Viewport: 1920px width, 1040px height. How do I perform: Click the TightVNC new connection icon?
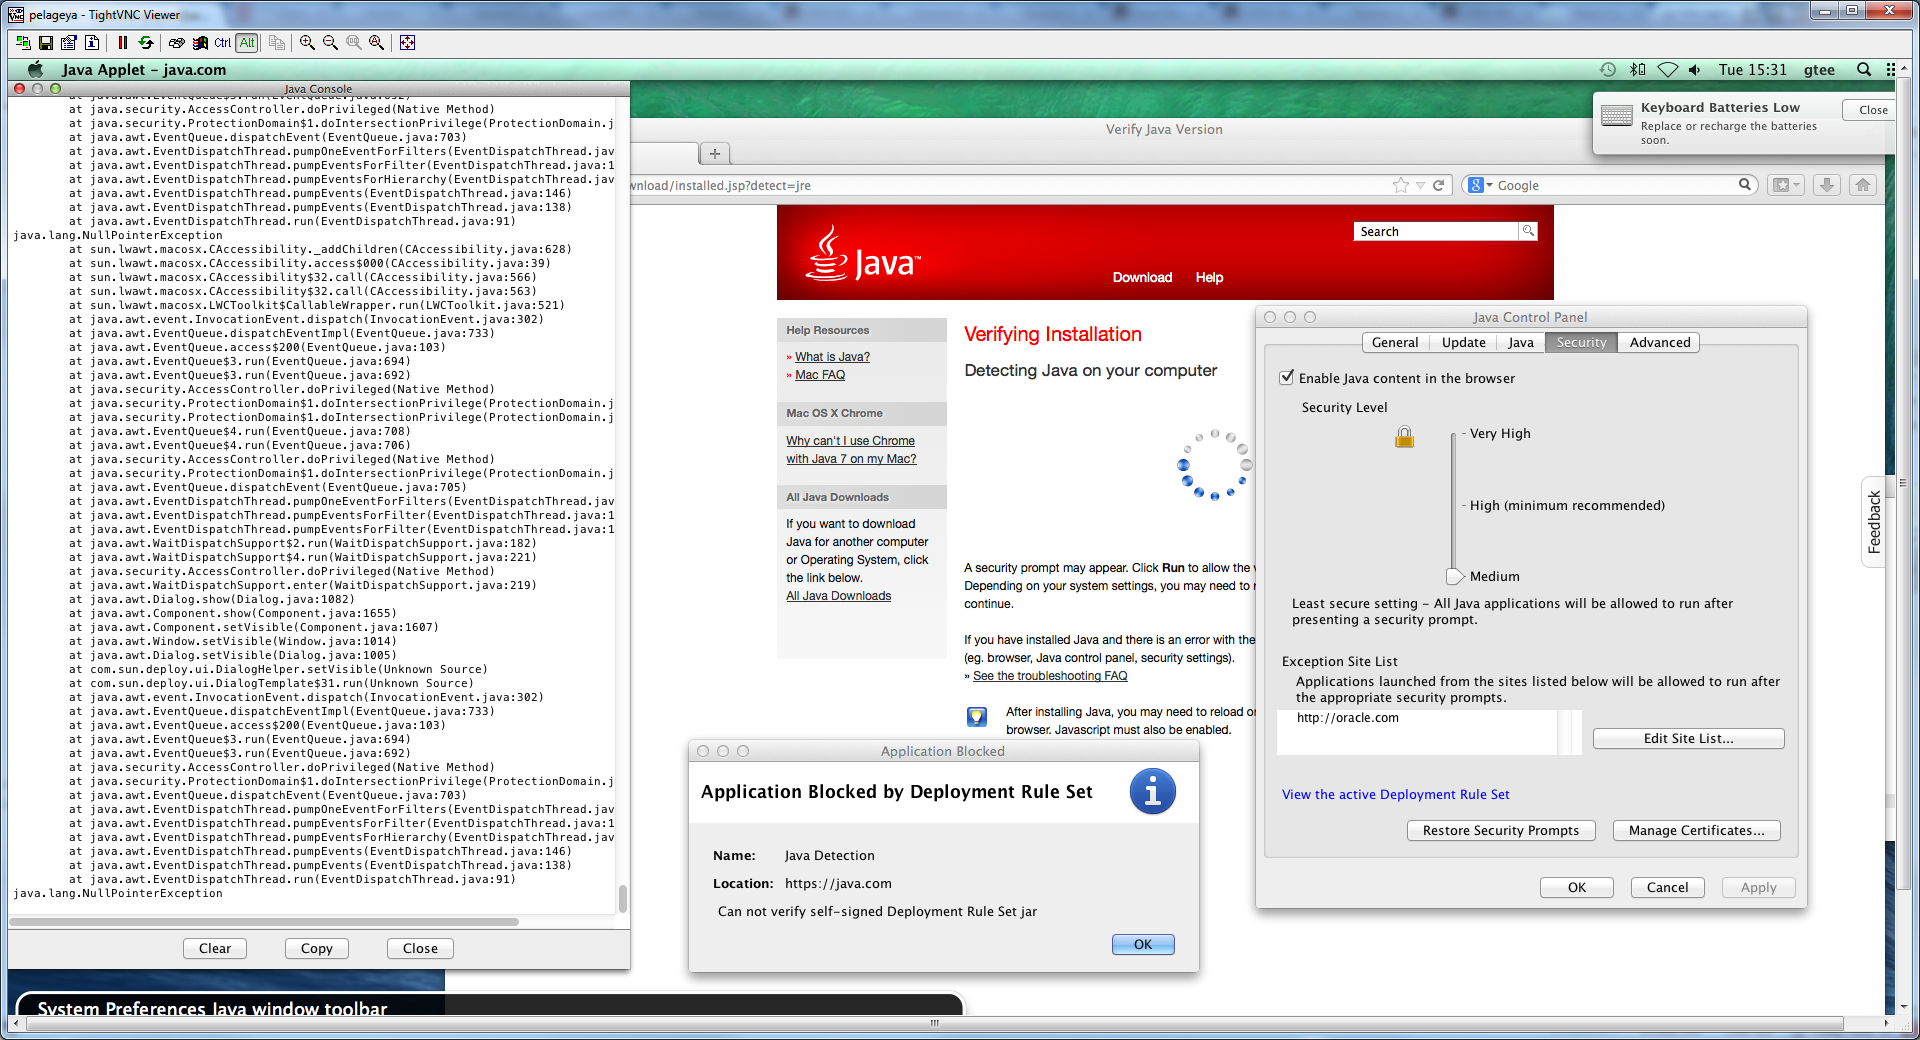(x=23, y=43)
